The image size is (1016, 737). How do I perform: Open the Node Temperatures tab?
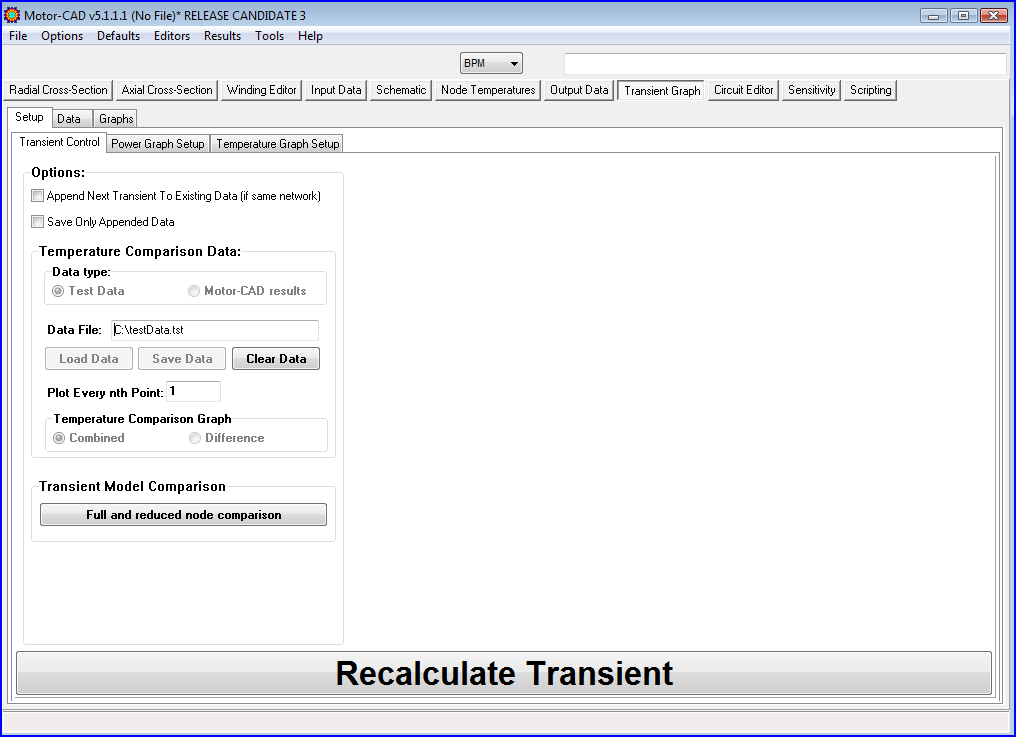[488, 90]
